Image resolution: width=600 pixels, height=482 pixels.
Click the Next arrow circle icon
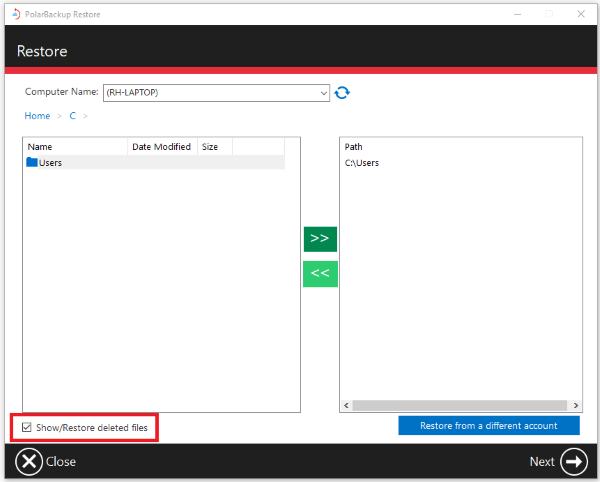pyautogui.click(x=574, y=461)
